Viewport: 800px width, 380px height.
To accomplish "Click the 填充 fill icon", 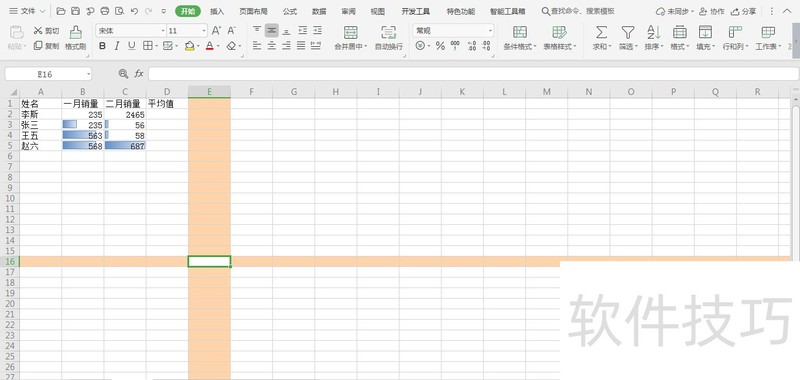I will pos(705,33).
